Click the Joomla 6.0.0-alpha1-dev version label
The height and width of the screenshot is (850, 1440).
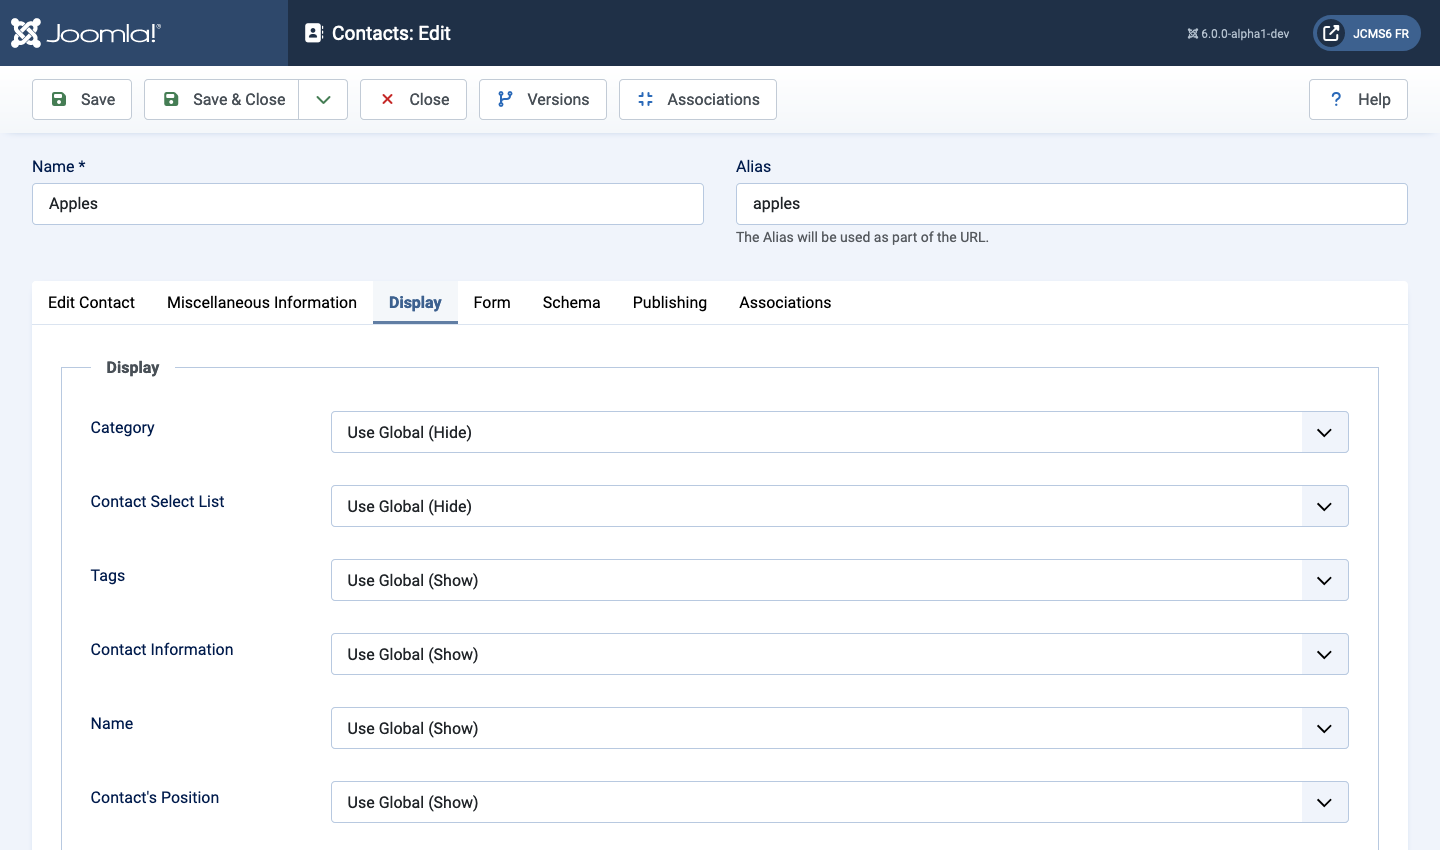point(1238,34)
